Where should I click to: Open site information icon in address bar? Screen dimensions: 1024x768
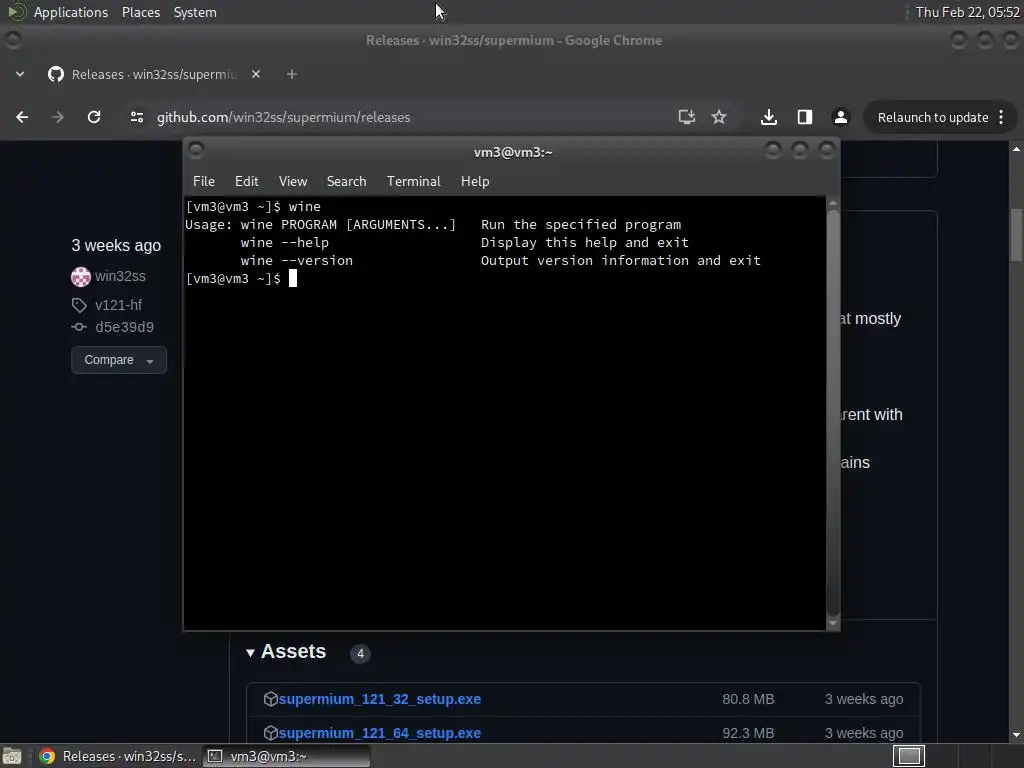[136, 117]
